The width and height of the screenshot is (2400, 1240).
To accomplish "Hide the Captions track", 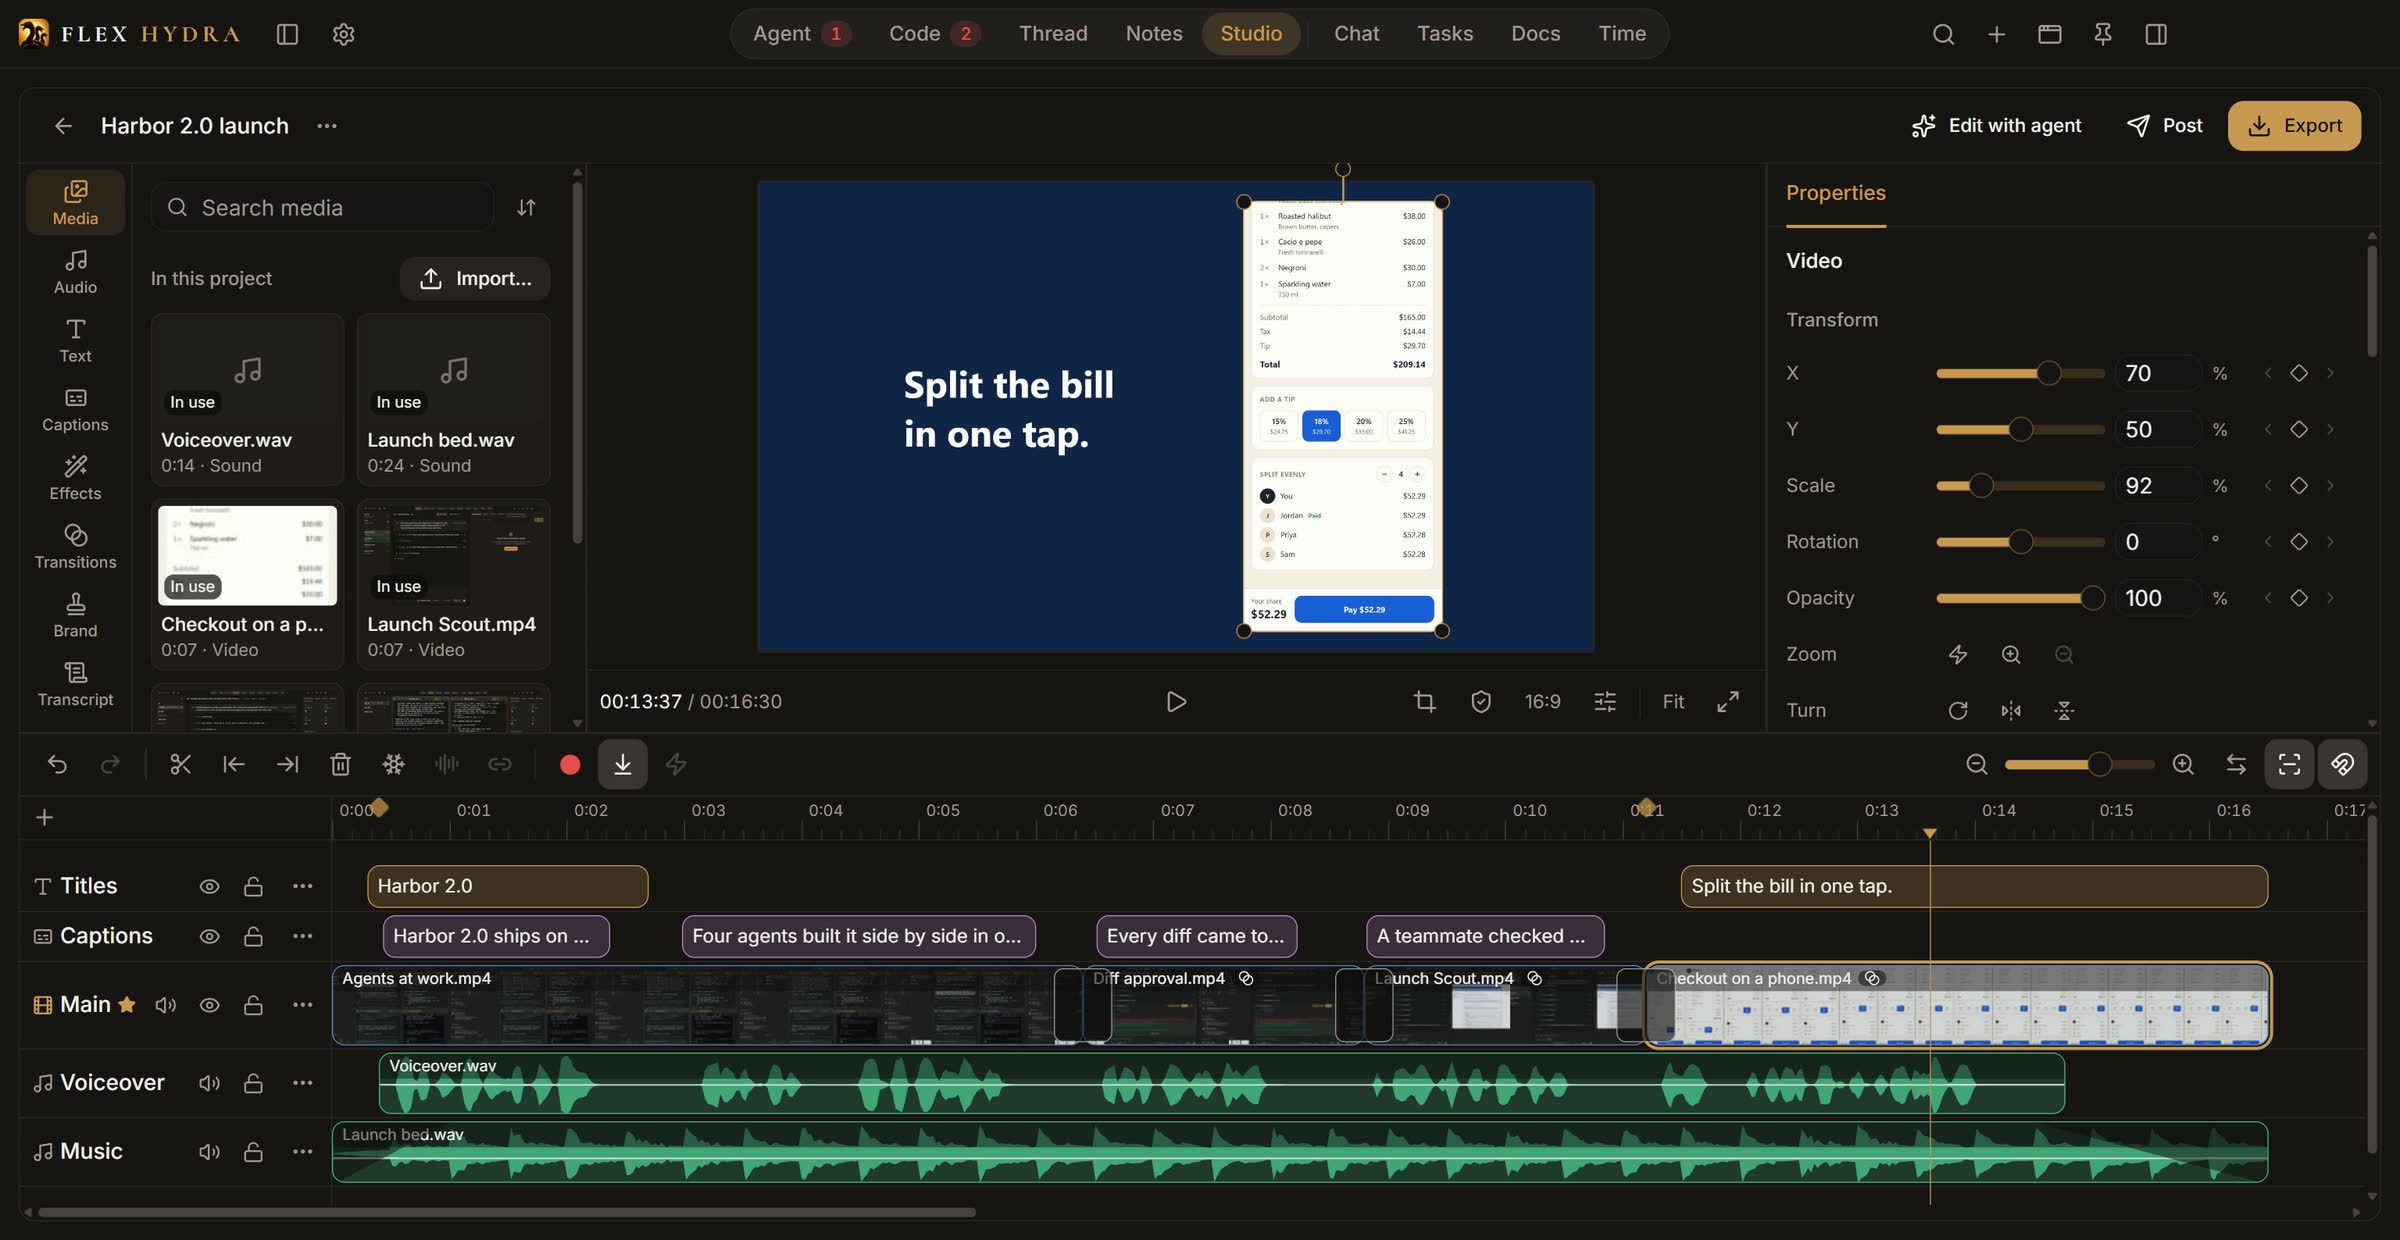I will click(209, 937).
